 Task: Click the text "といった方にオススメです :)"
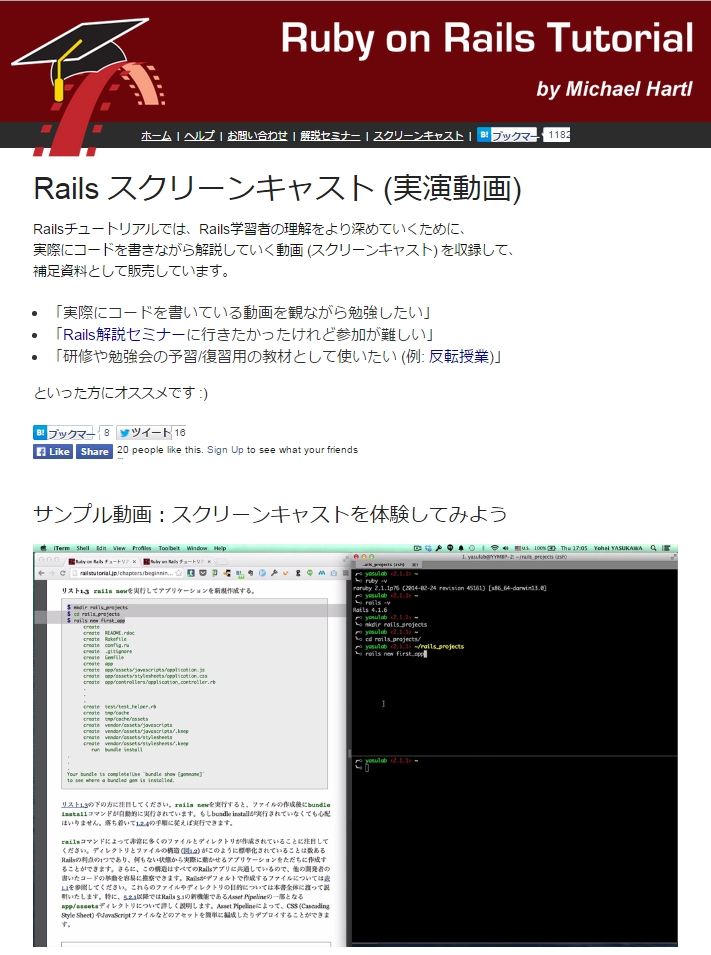click(121, 393)
